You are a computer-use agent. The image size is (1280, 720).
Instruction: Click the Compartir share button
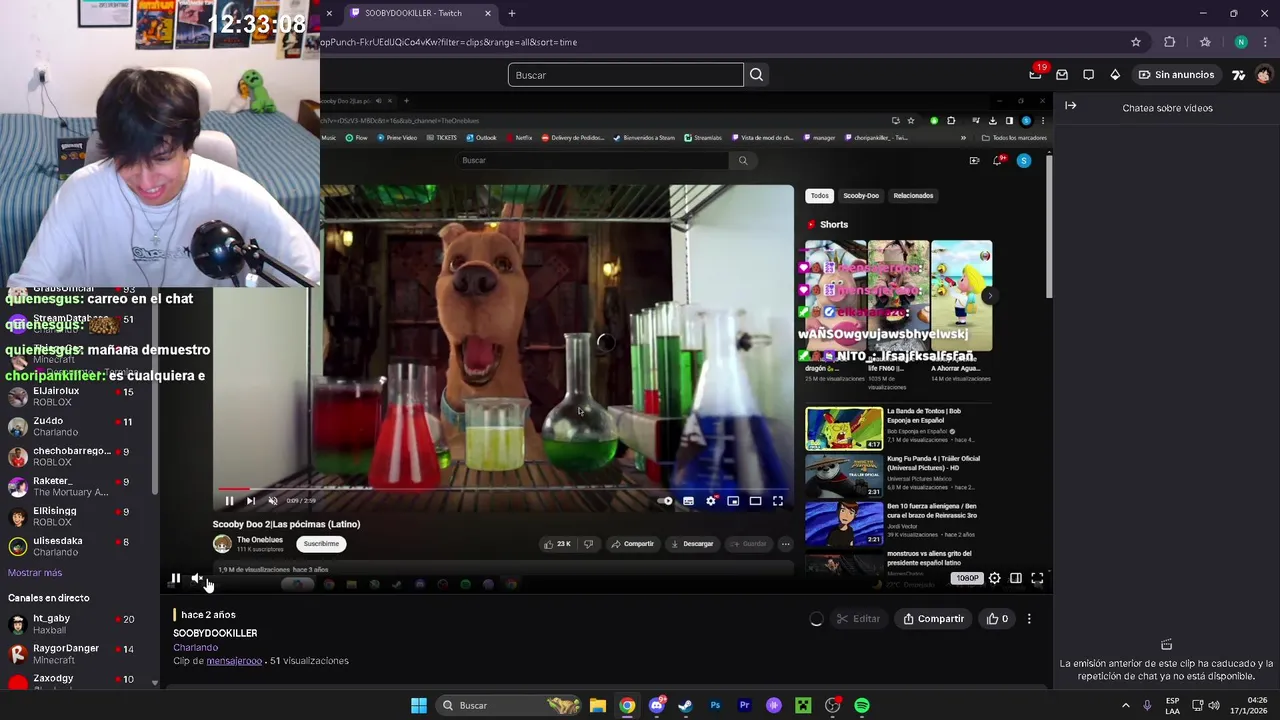coord(933,619)
